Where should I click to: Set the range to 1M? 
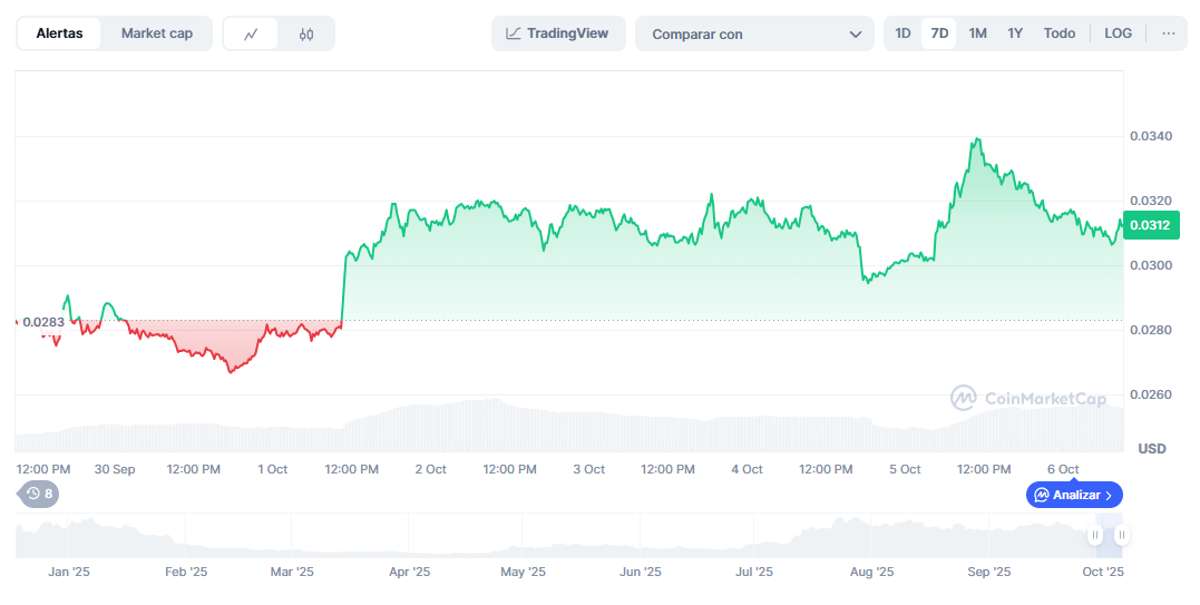[x=978, y=33]
